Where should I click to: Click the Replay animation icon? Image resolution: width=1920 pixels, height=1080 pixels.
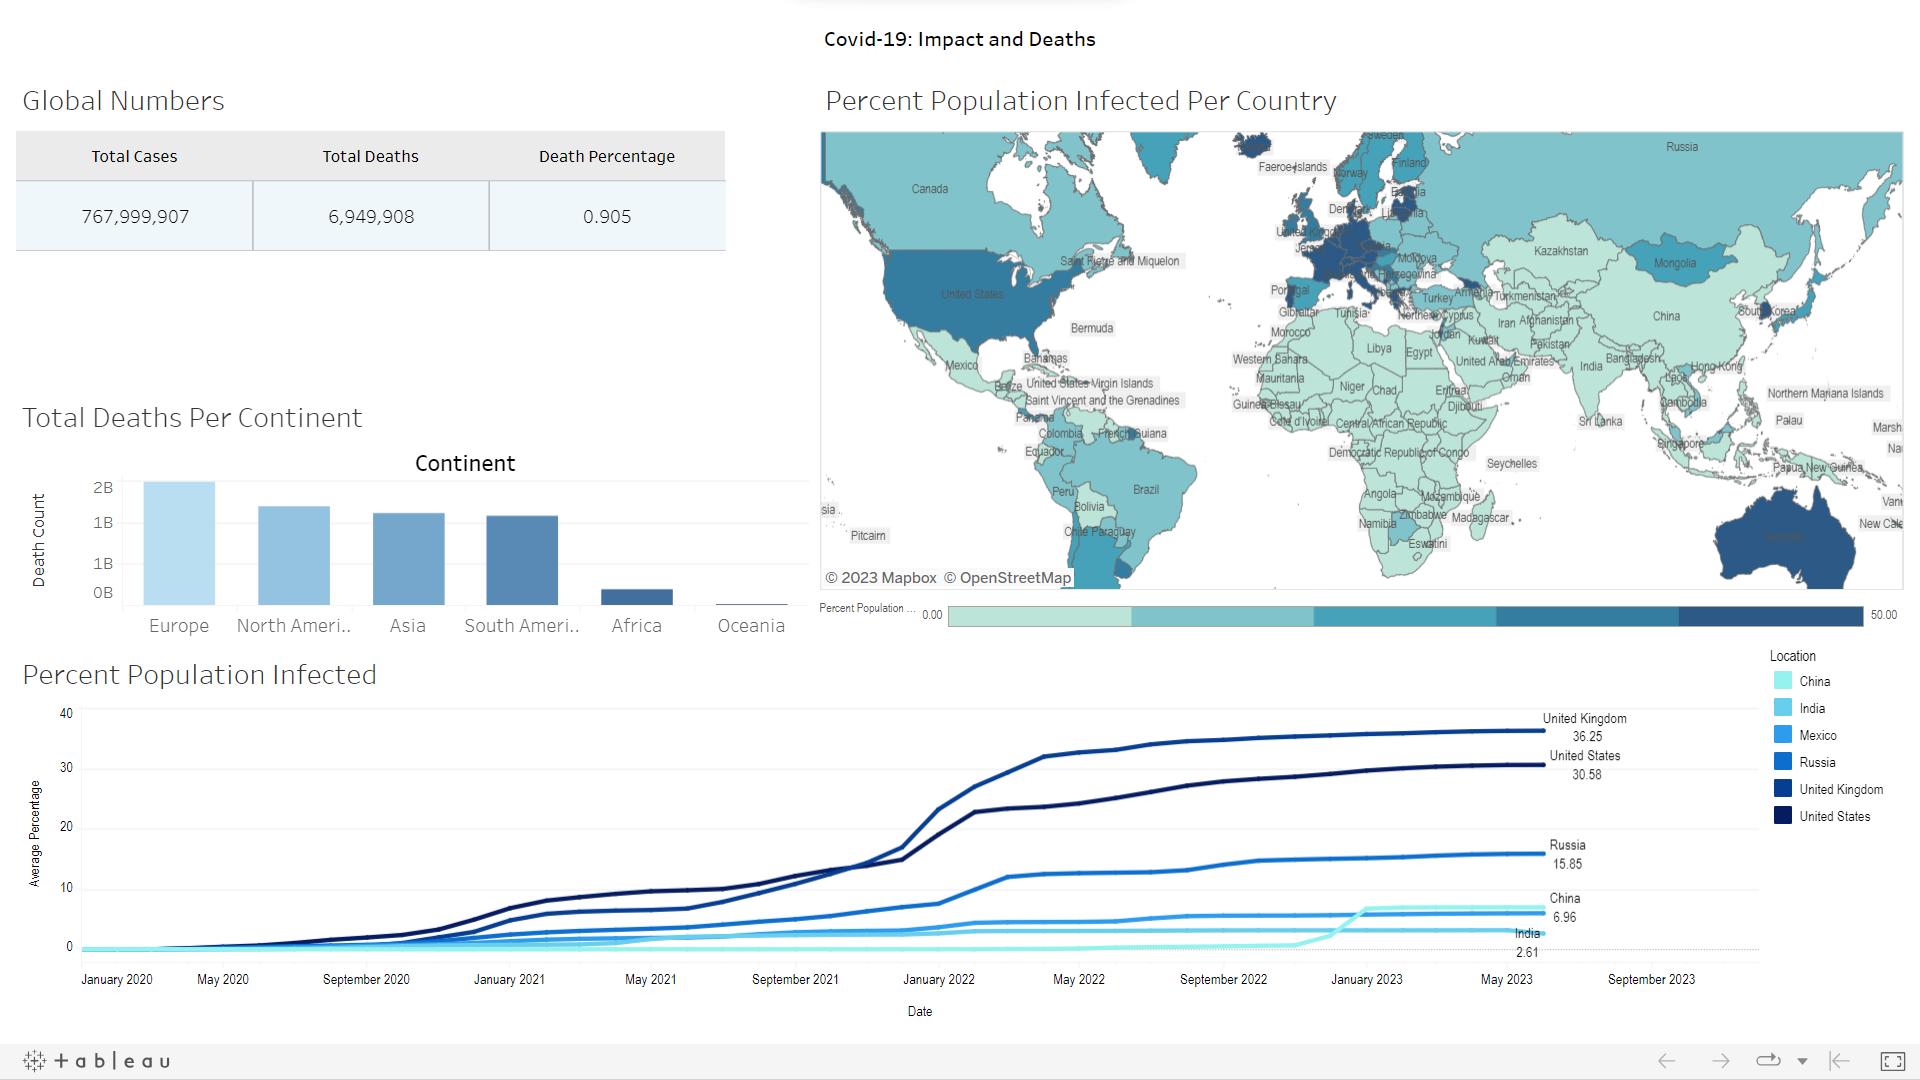(1767, 1061)
